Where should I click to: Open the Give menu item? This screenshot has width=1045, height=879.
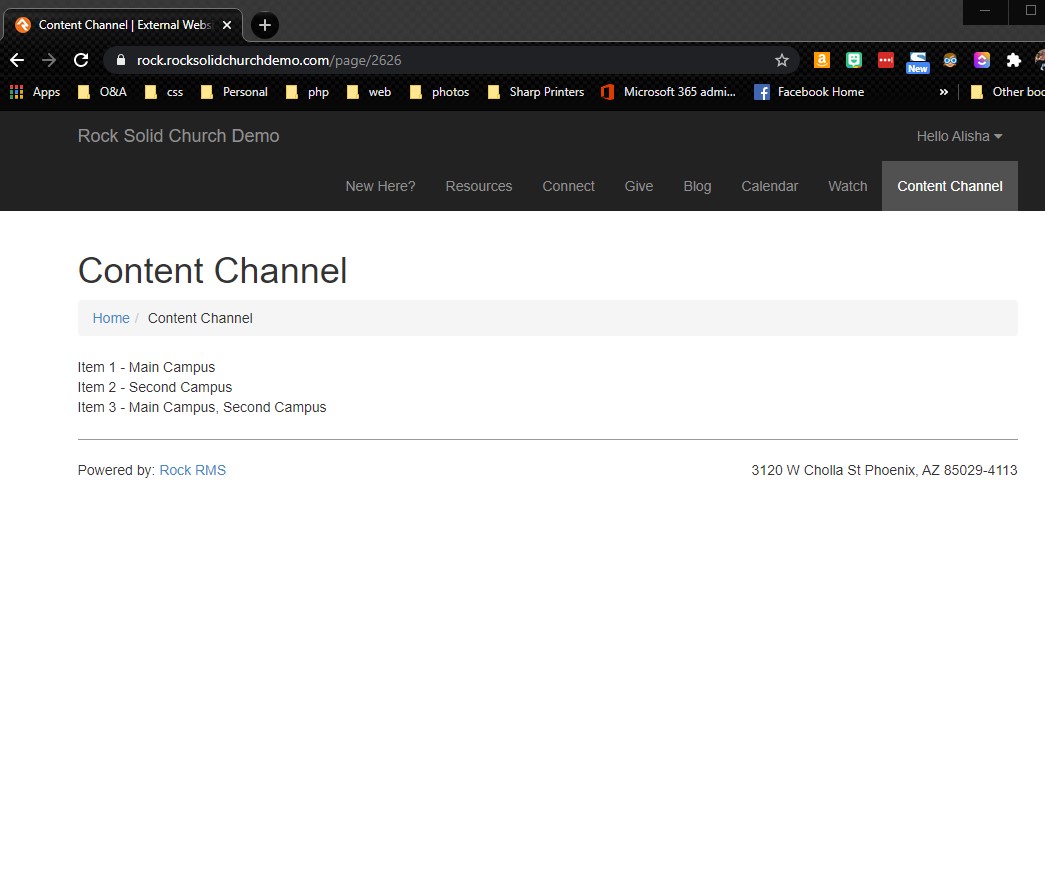638,186
